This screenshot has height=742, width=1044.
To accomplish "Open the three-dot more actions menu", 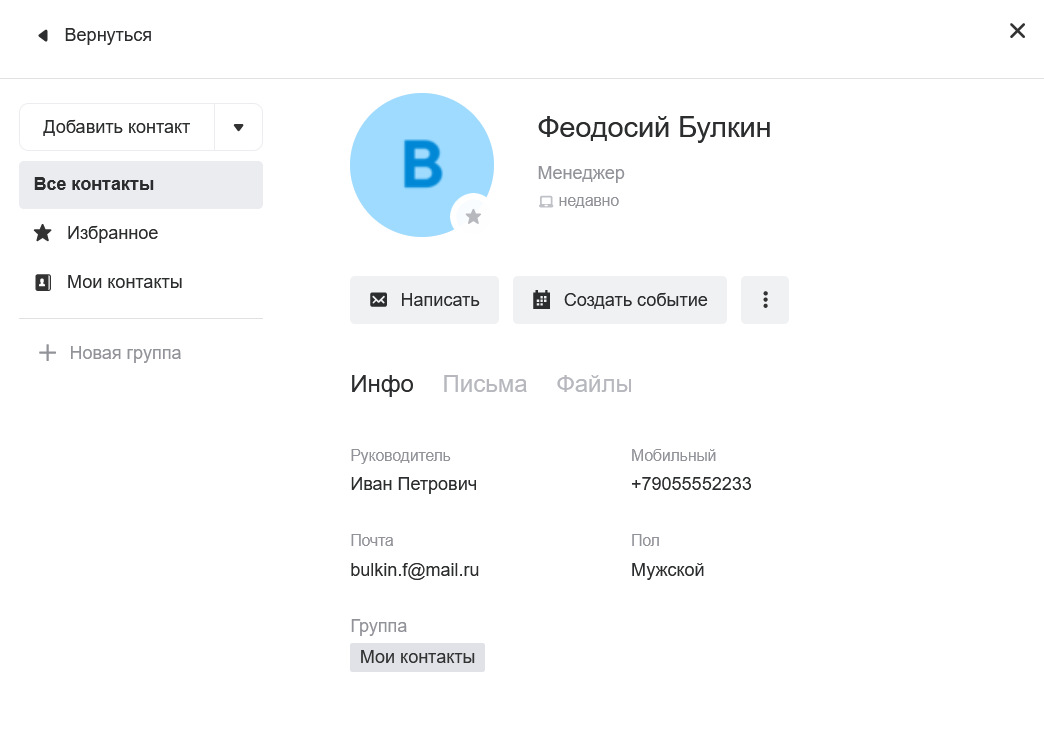I will [765, 300].
